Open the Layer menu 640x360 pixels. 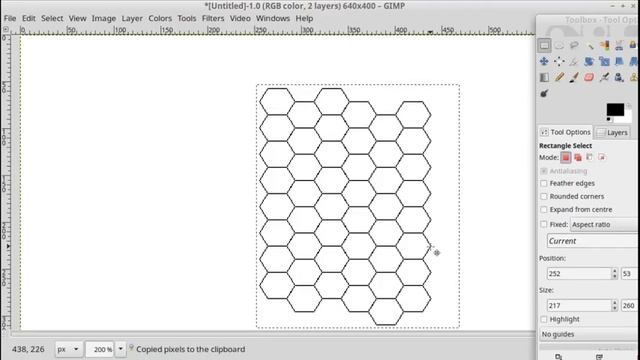coord(132,18)
